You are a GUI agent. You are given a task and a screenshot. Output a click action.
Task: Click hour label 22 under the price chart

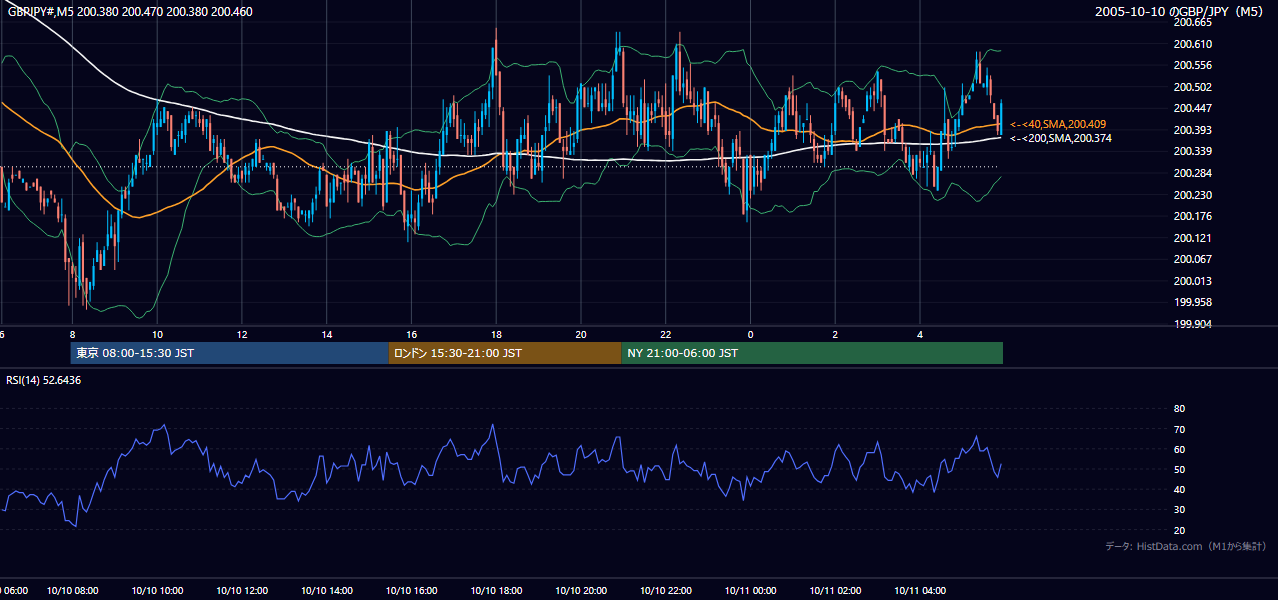coord(666,334)
